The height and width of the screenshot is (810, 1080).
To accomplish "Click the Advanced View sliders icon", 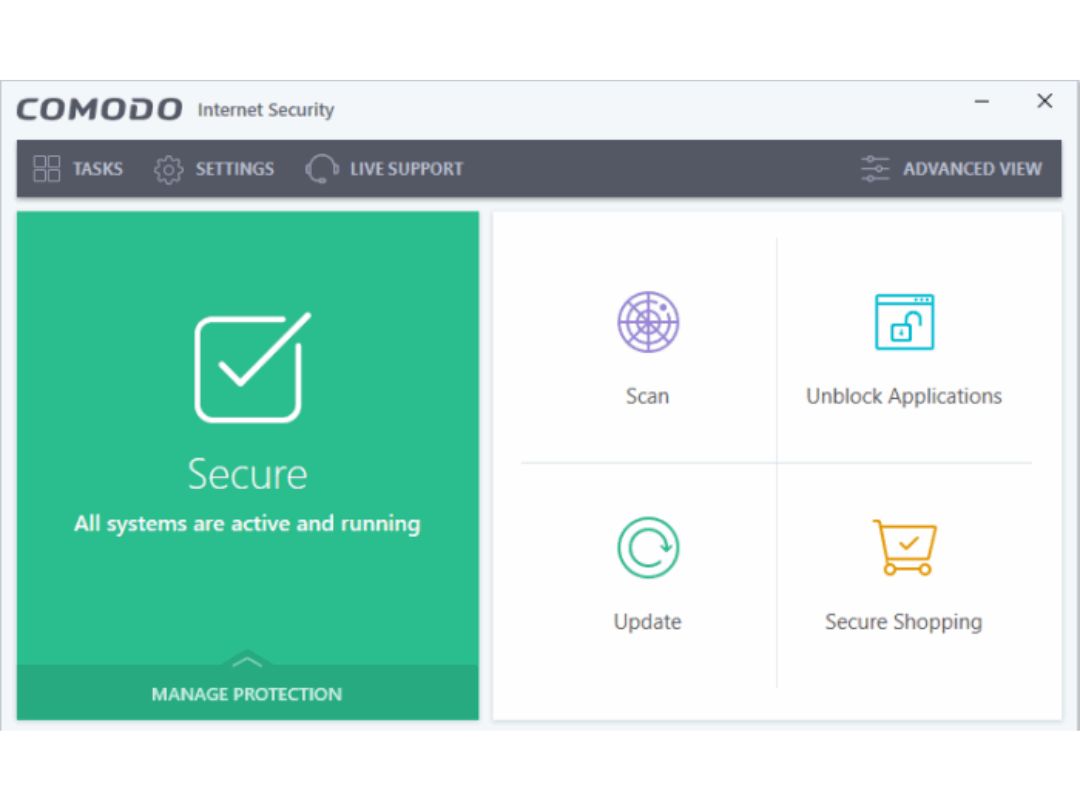I will point(875,169).
